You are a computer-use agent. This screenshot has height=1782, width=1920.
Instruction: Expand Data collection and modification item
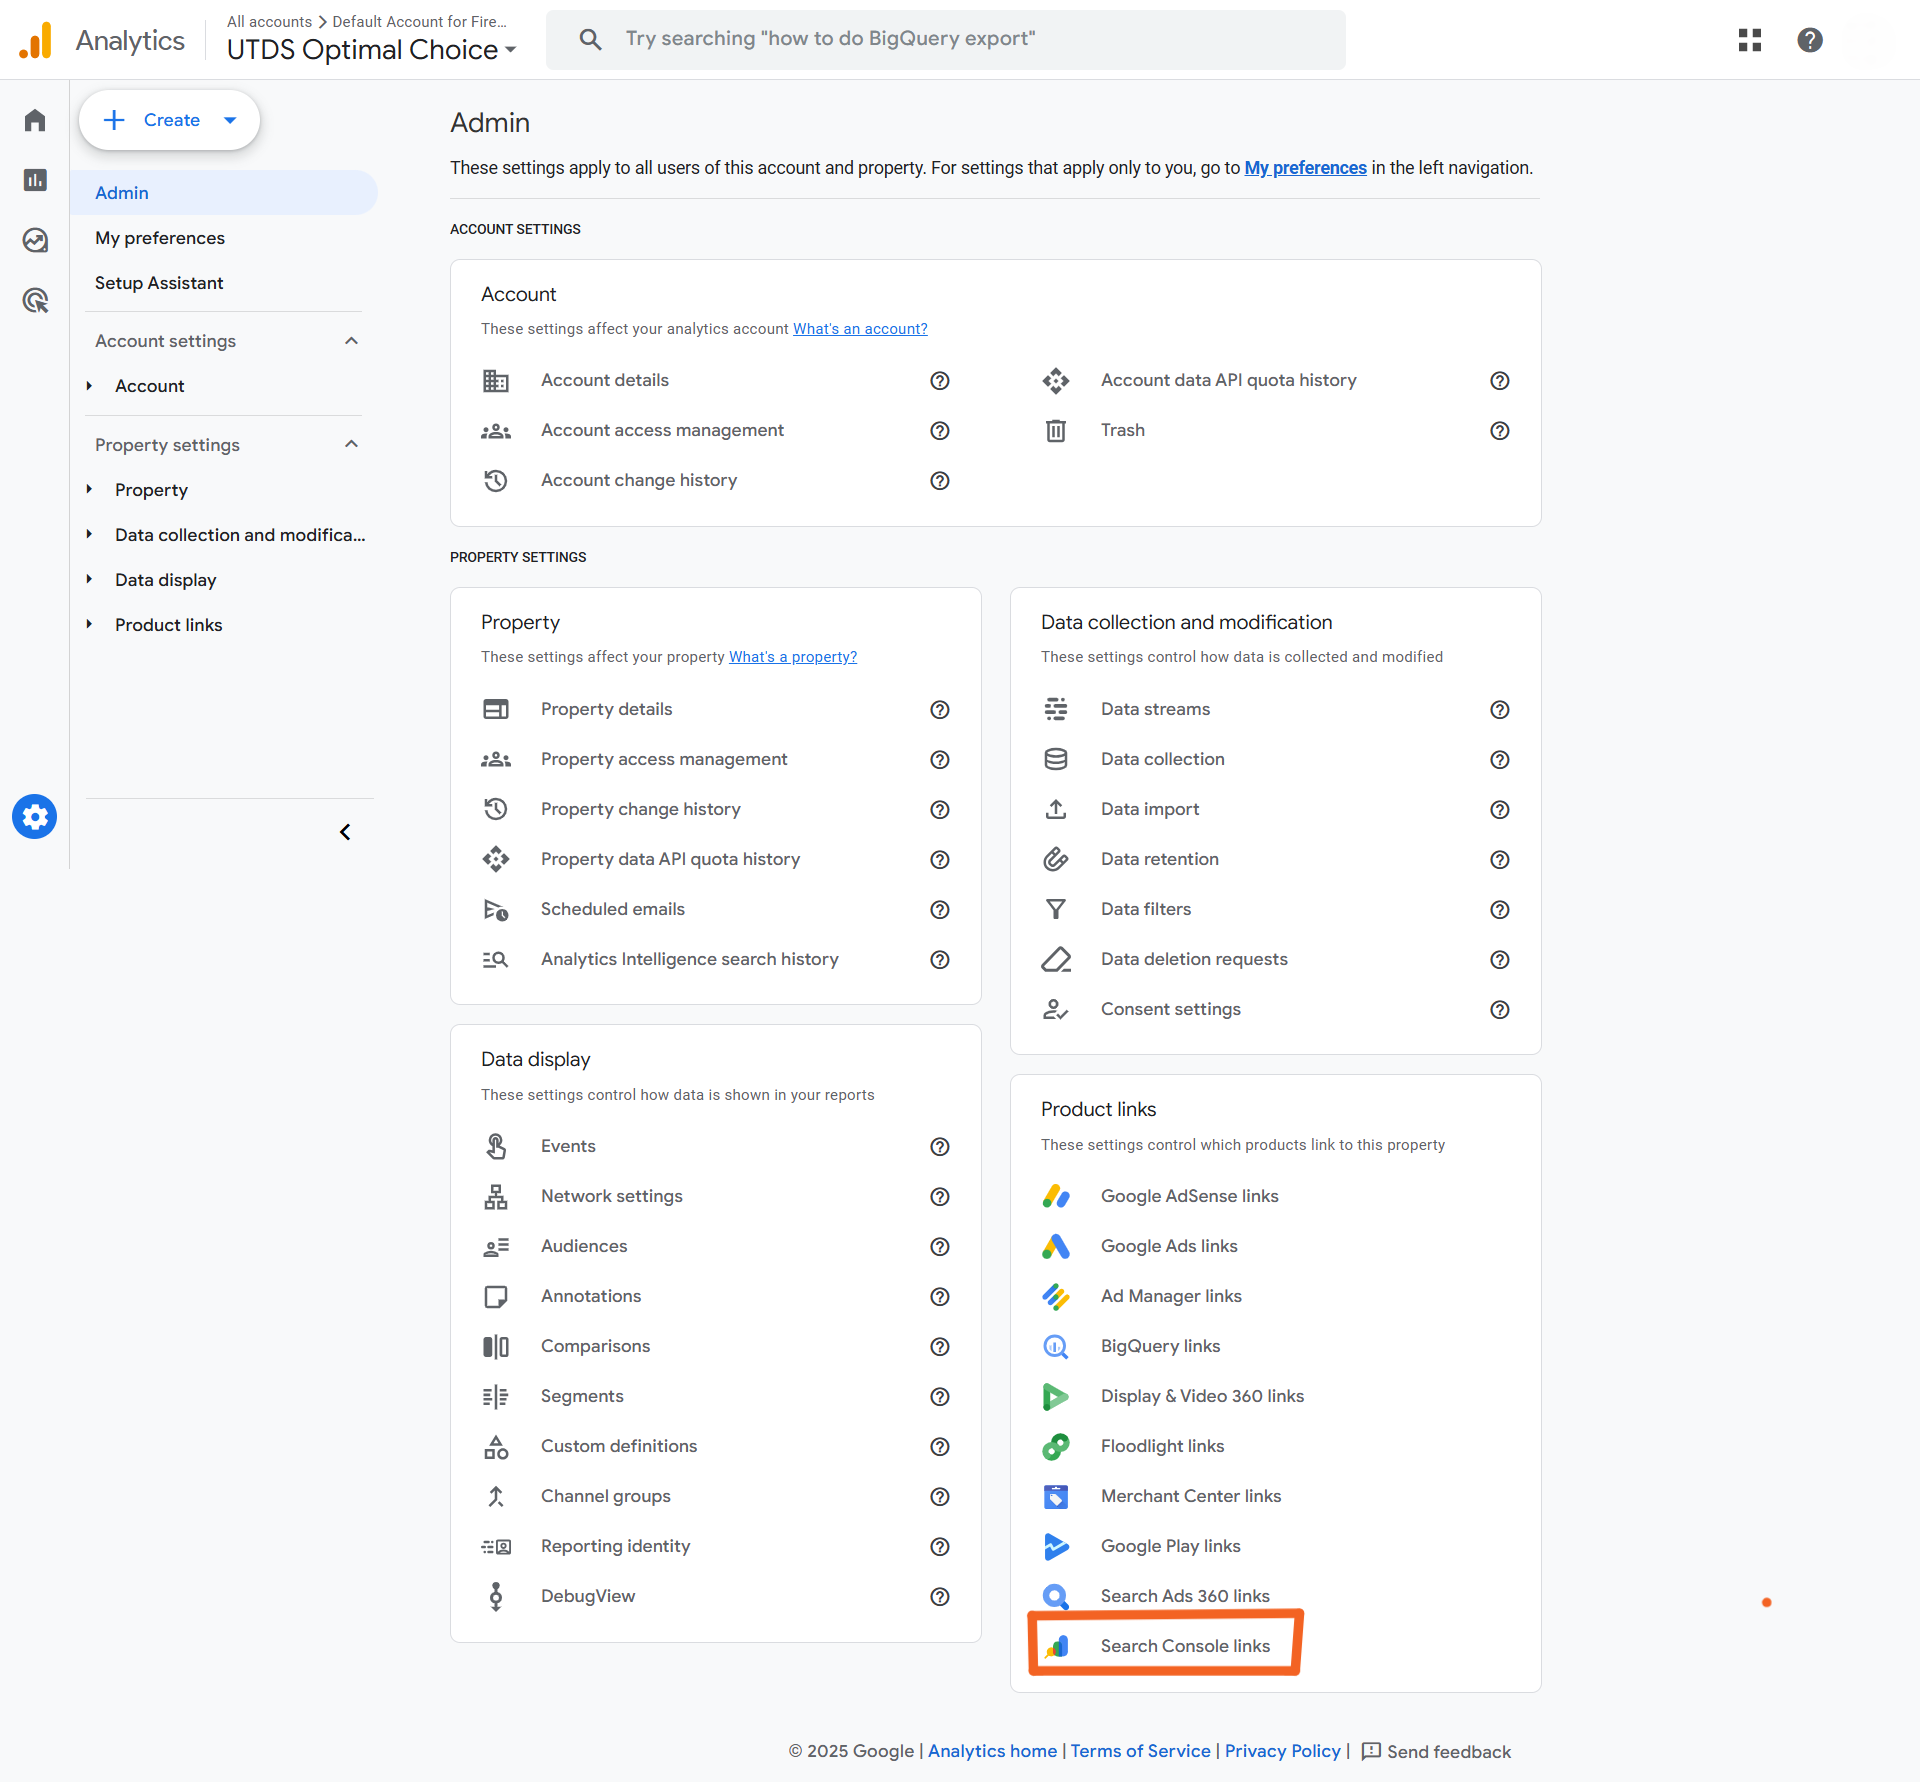point(89,535)
